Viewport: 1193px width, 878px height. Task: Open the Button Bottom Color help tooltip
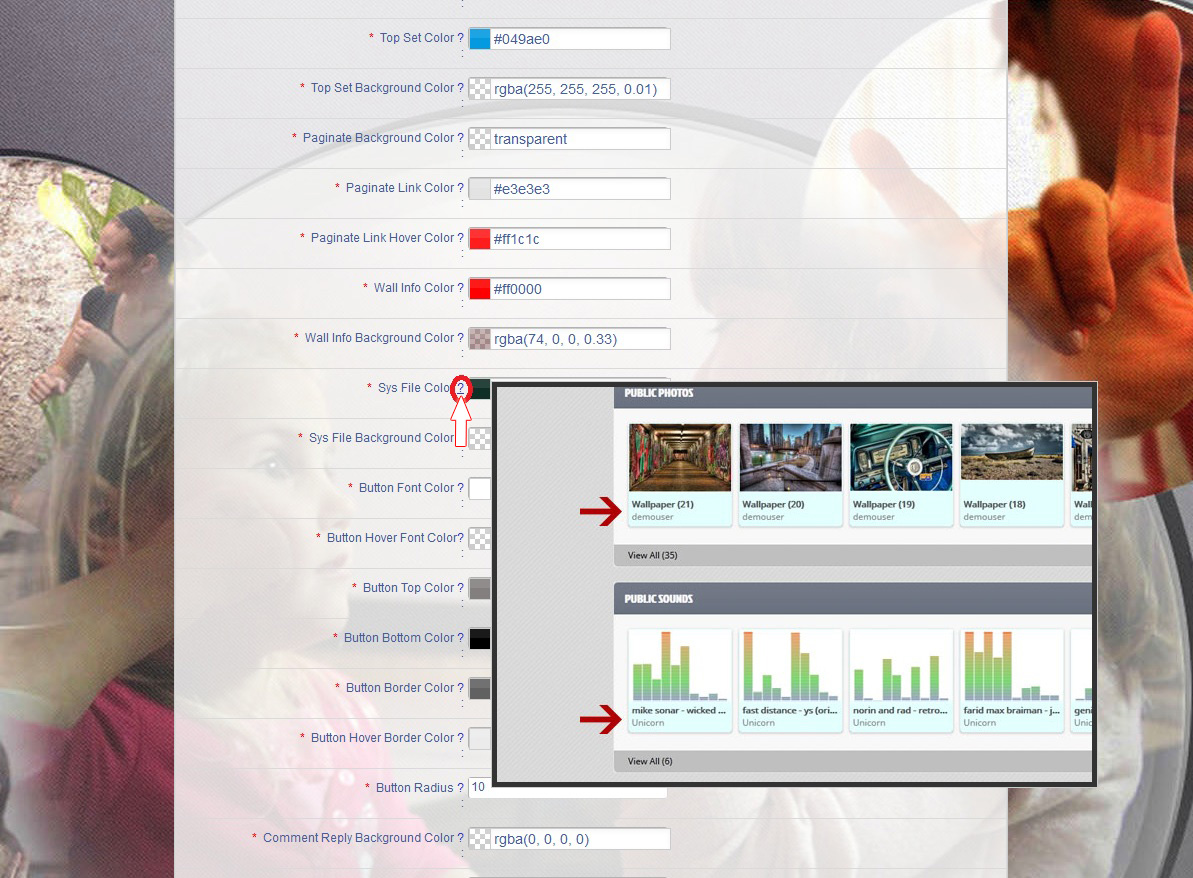tap(460, 638)
